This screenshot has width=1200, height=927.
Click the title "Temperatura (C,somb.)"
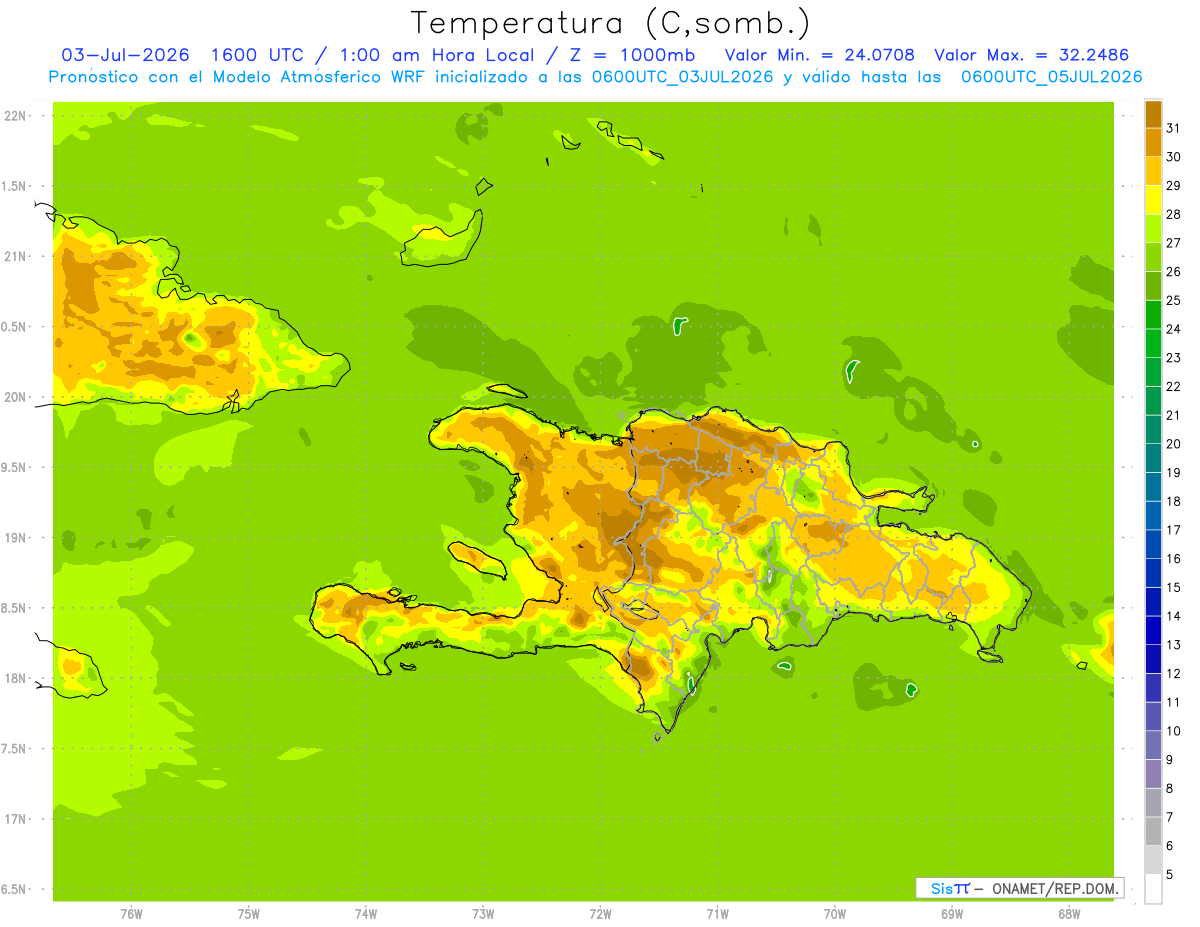click(611, 24)
